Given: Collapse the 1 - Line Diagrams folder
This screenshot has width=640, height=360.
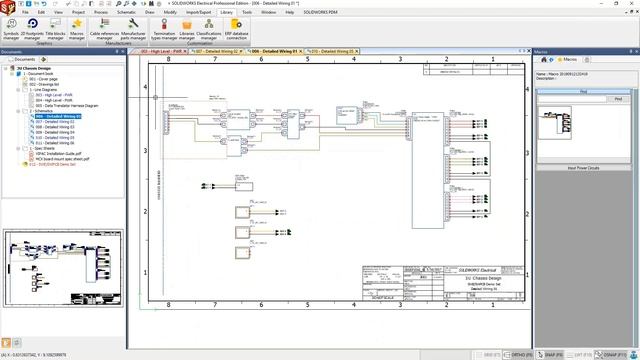Looking at the screenshot, I should tap(18, 90).
